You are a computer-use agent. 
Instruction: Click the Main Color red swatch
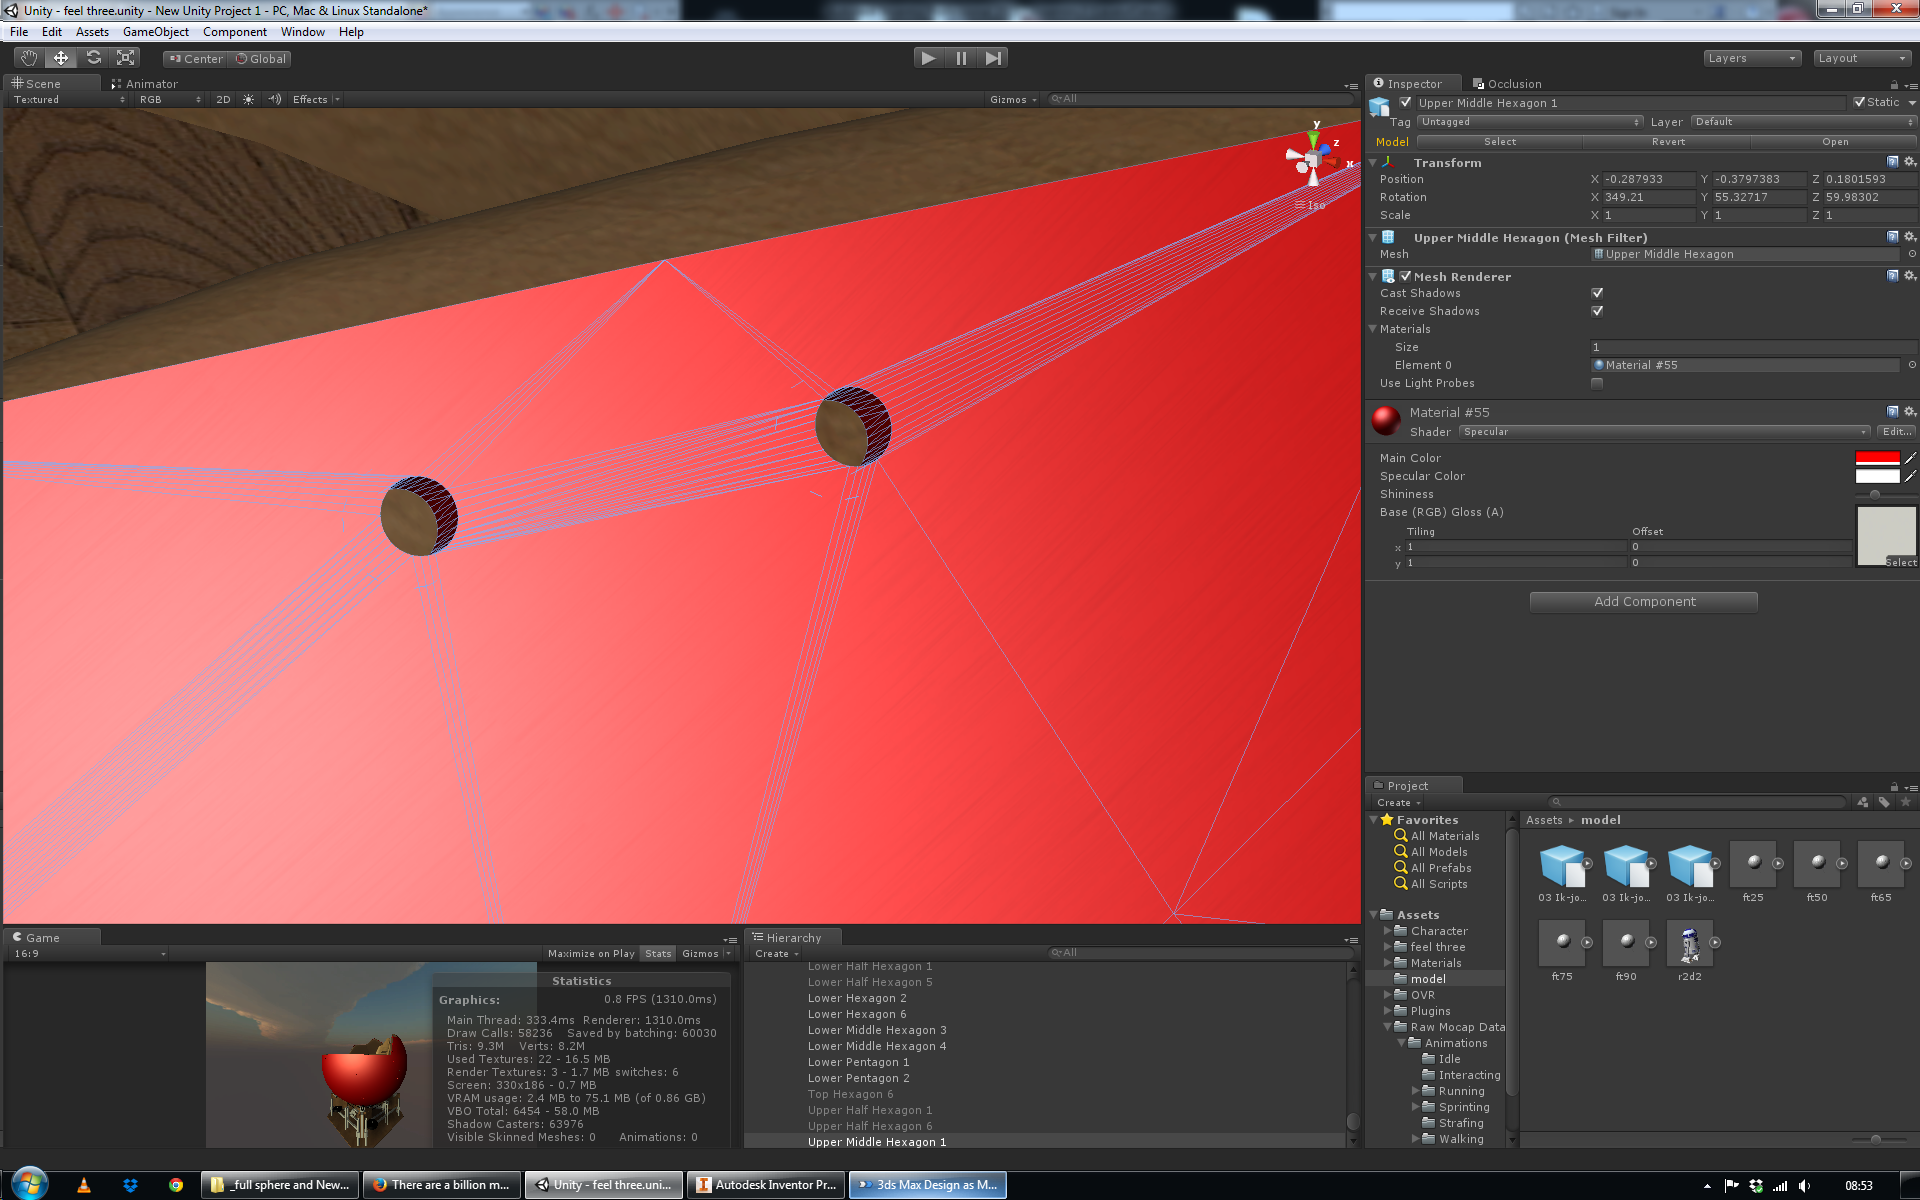1877,458
